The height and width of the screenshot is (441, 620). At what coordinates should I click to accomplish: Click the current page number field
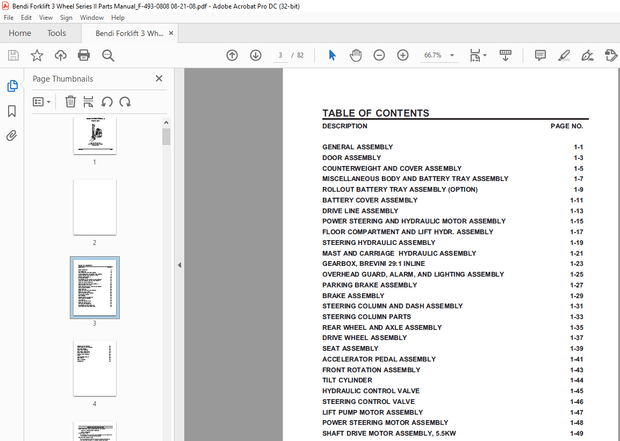pyautogui.click(x=280, y=55)
